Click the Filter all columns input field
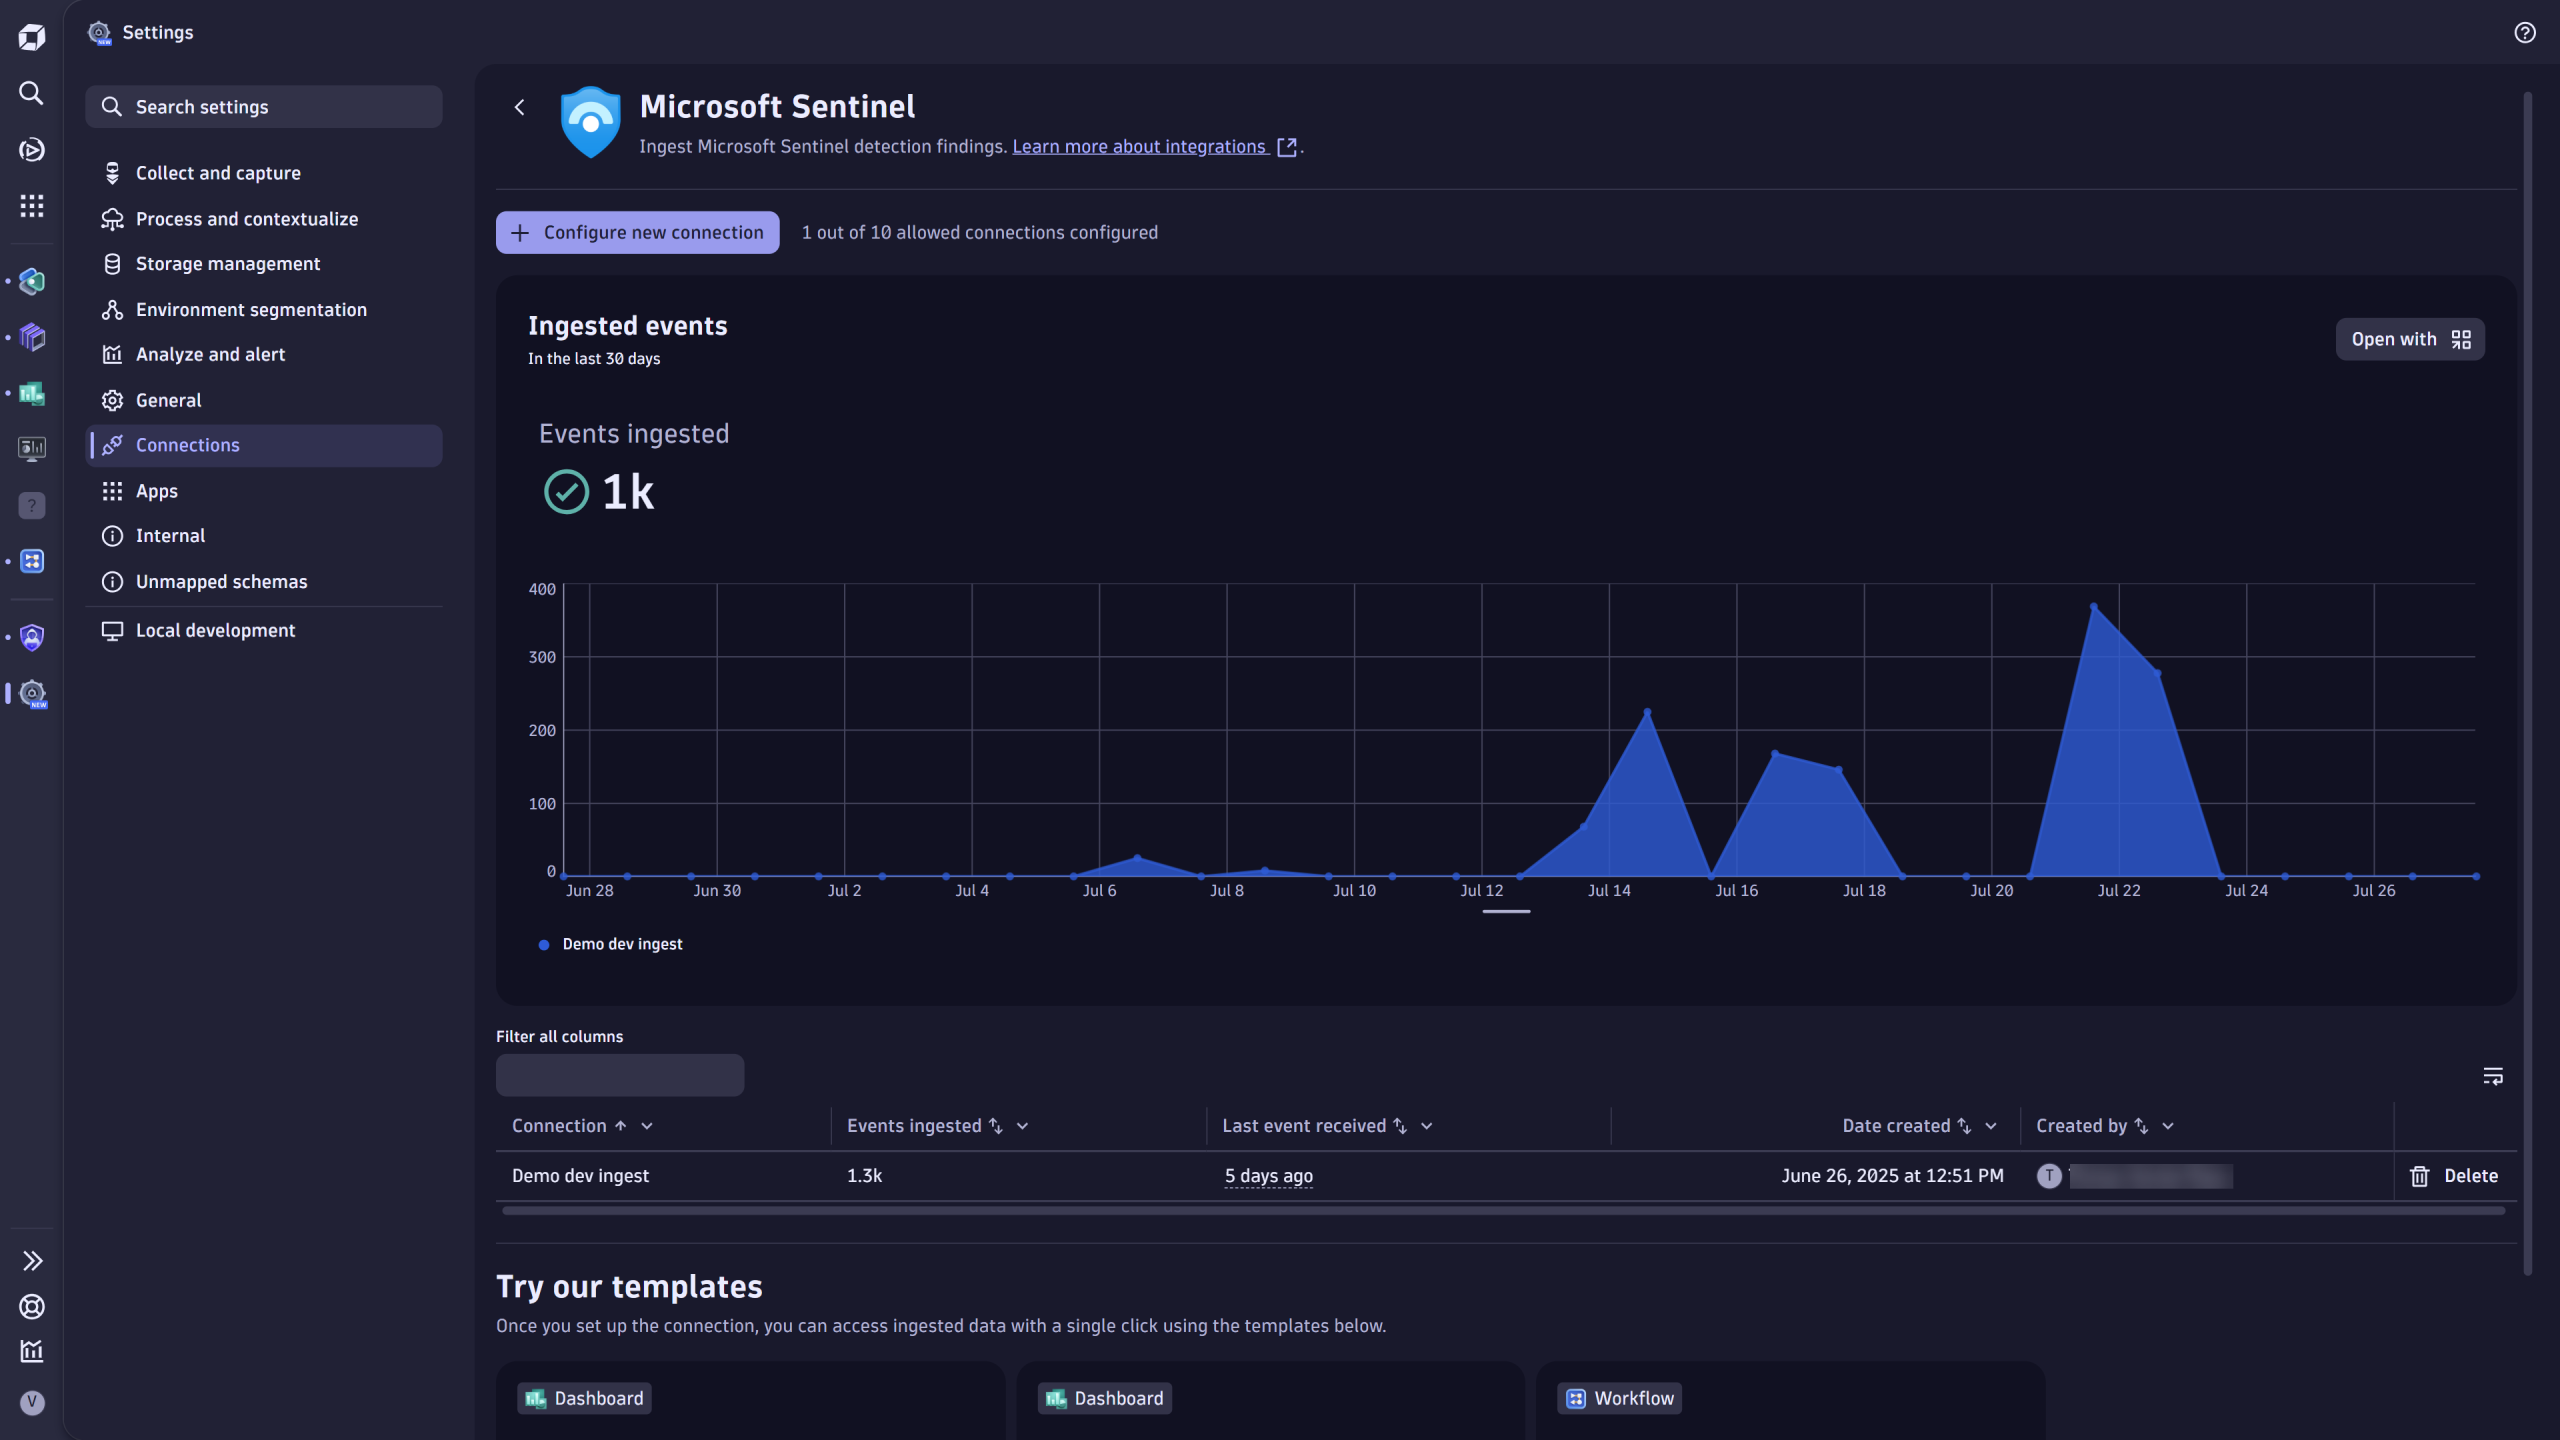2560x1440 pixels. pyautogui.click(x=619, y=1075)
